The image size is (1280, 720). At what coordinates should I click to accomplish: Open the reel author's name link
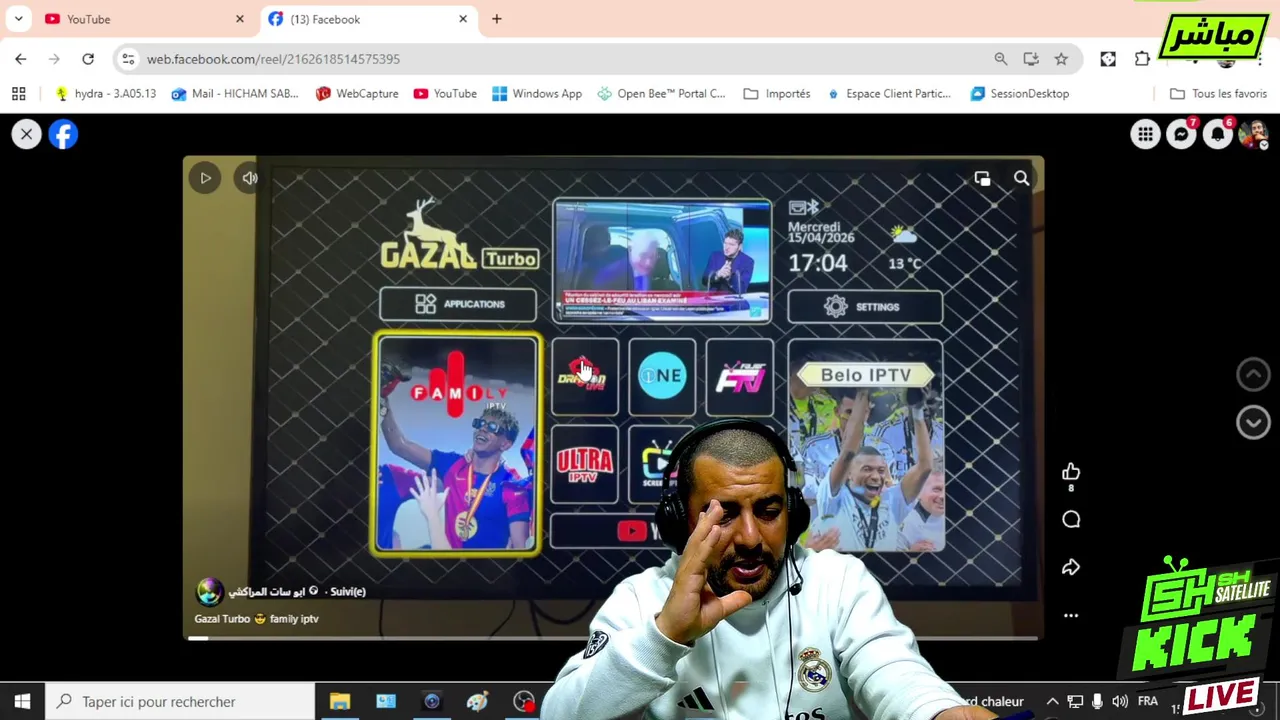click(267, 591)
